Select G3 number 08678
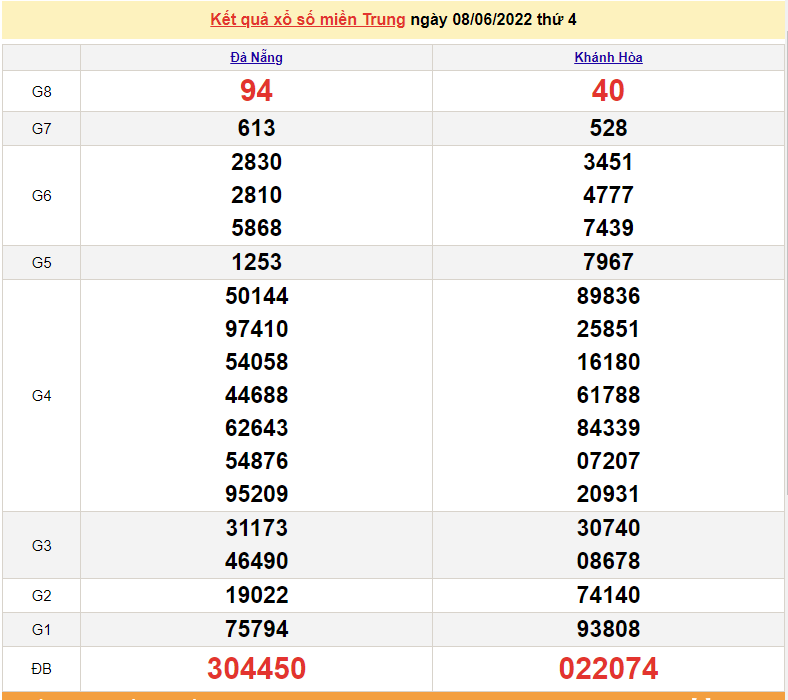 tap(608, 561)
